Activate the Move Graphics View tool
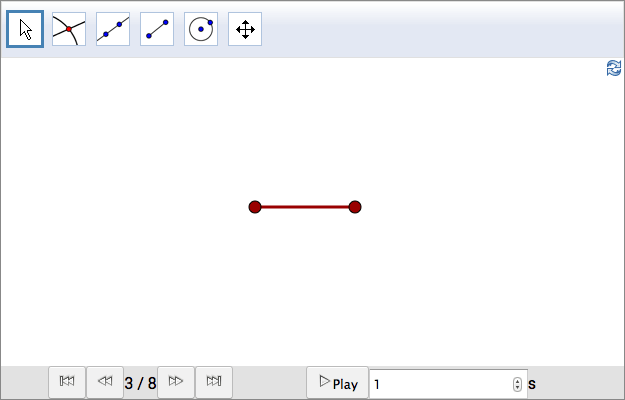Image resolution: width=625 pixels, height=400 pixels. tap(245, 29)
